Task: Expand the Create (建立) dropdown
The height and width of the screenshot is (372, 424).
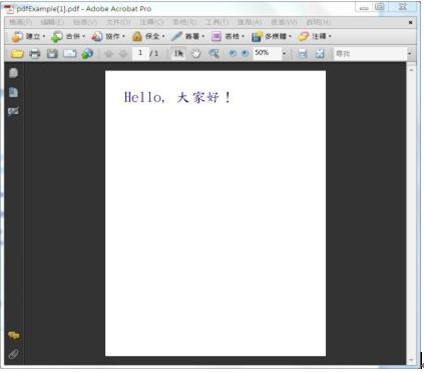Action: click(28, 36)
